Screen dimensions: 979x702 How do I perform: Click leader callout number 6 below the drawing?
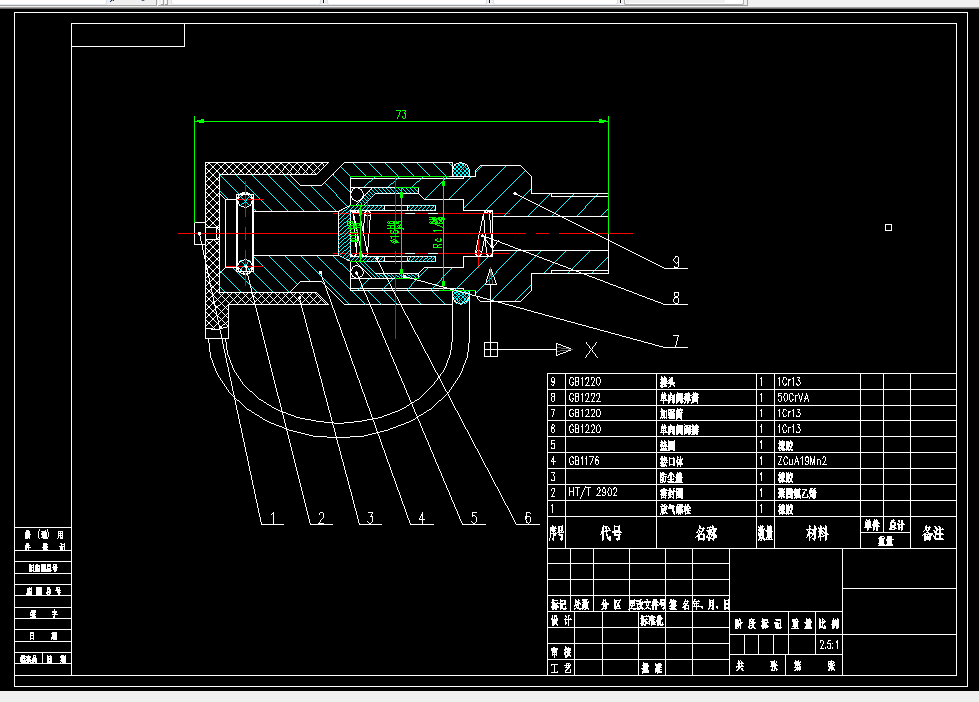(528, 518)
